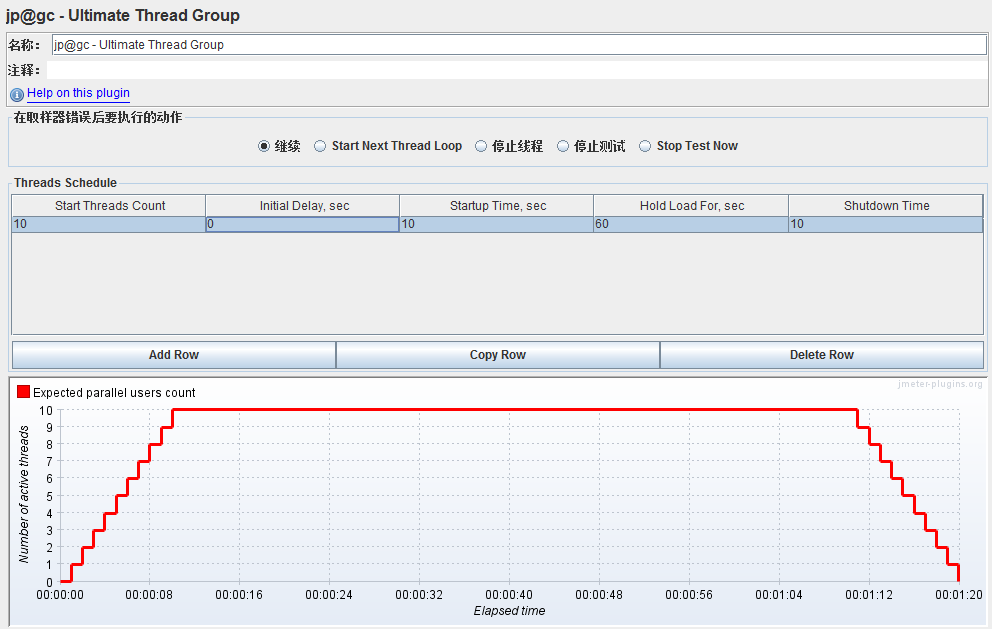Focus the 注释 comments input field
This screenshot has height=629, width=992.
516,70
